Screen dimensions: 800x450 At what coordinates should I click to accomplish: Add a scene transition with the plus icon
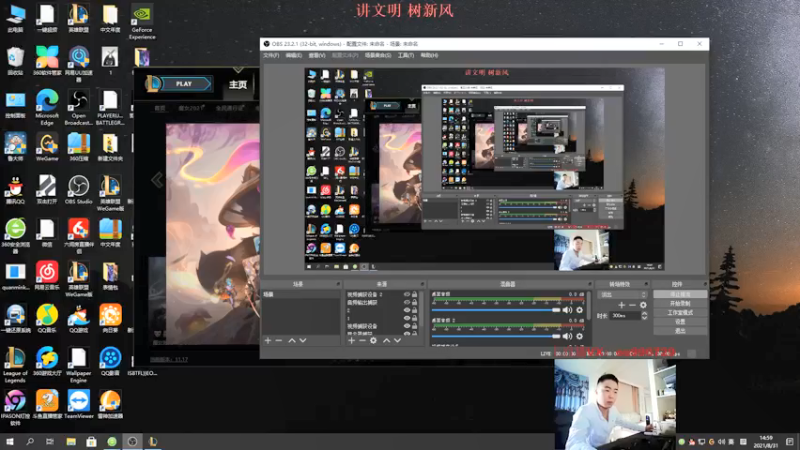(x=621, y=305)
